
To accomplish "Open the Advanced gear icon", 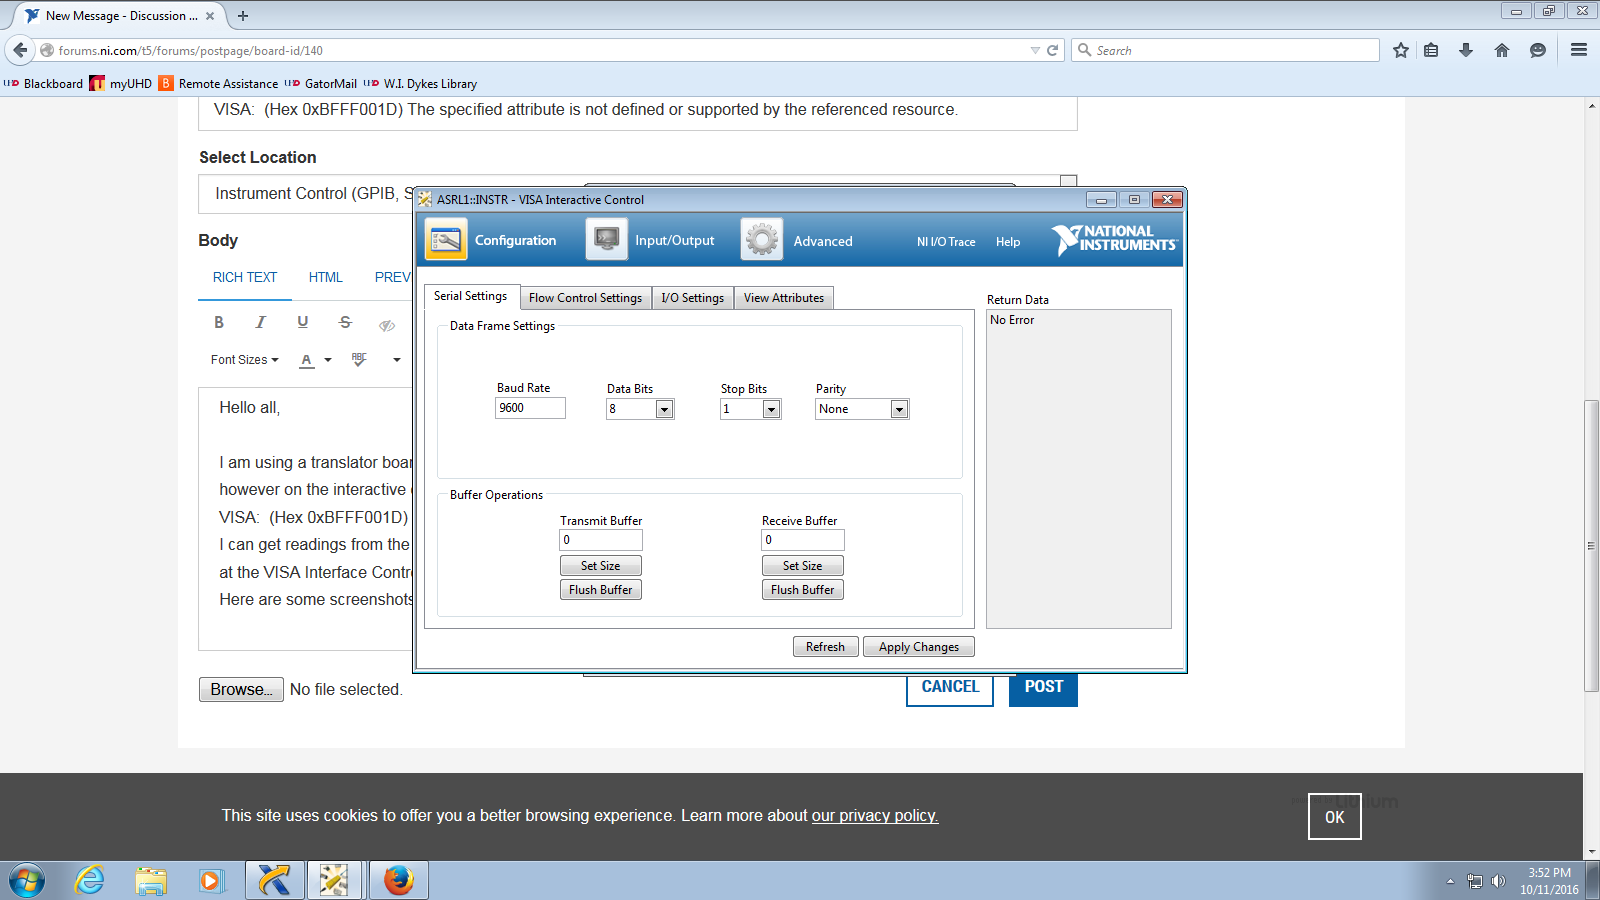I will [x=762, y=240].
